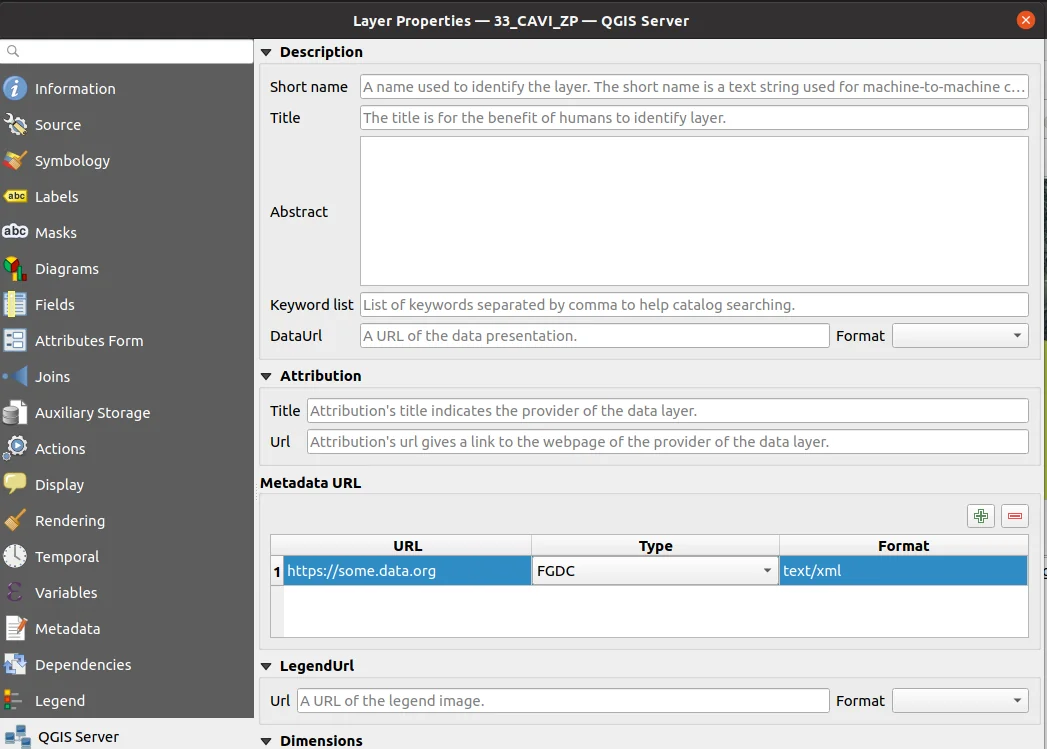Click the Temporal clock icon
Viewport: 1047px width, 749px height.
(15, 557)
